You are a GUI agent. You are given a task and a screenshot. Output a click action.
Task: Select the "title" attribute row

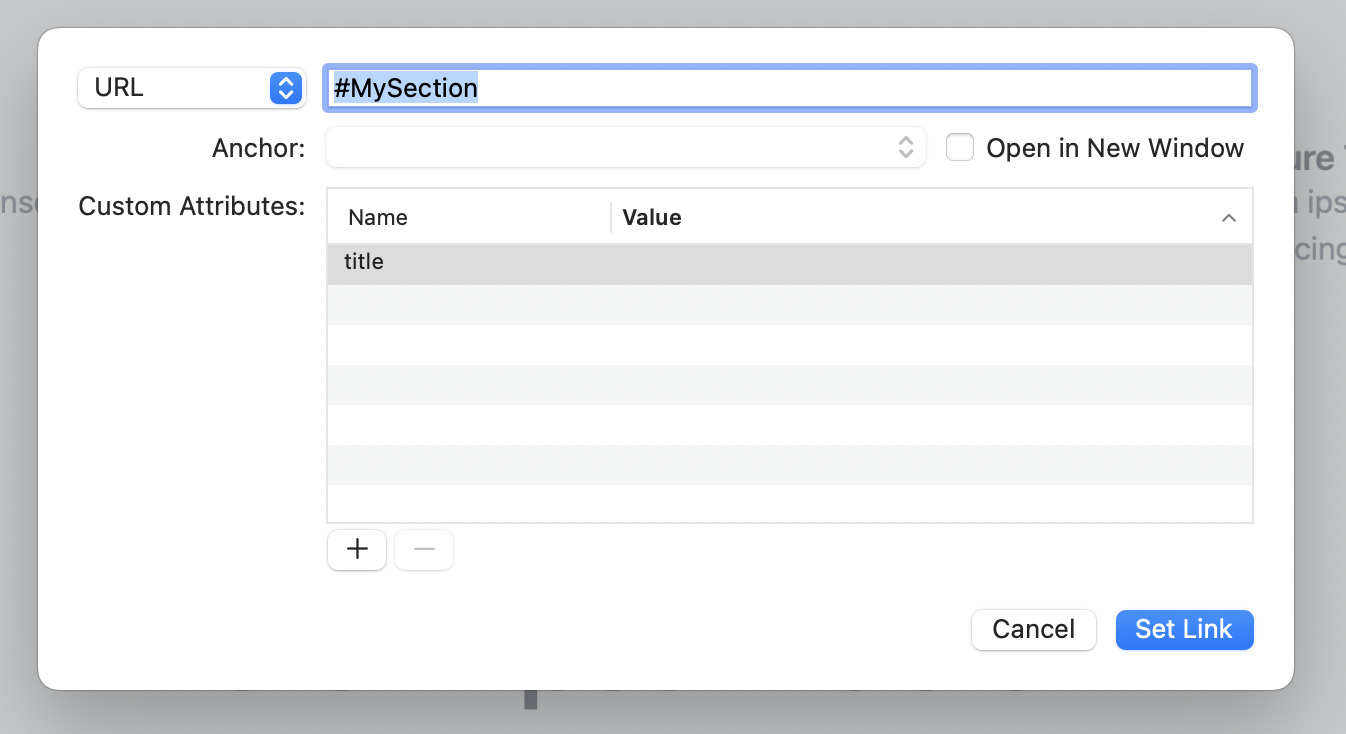click(364, 263)
